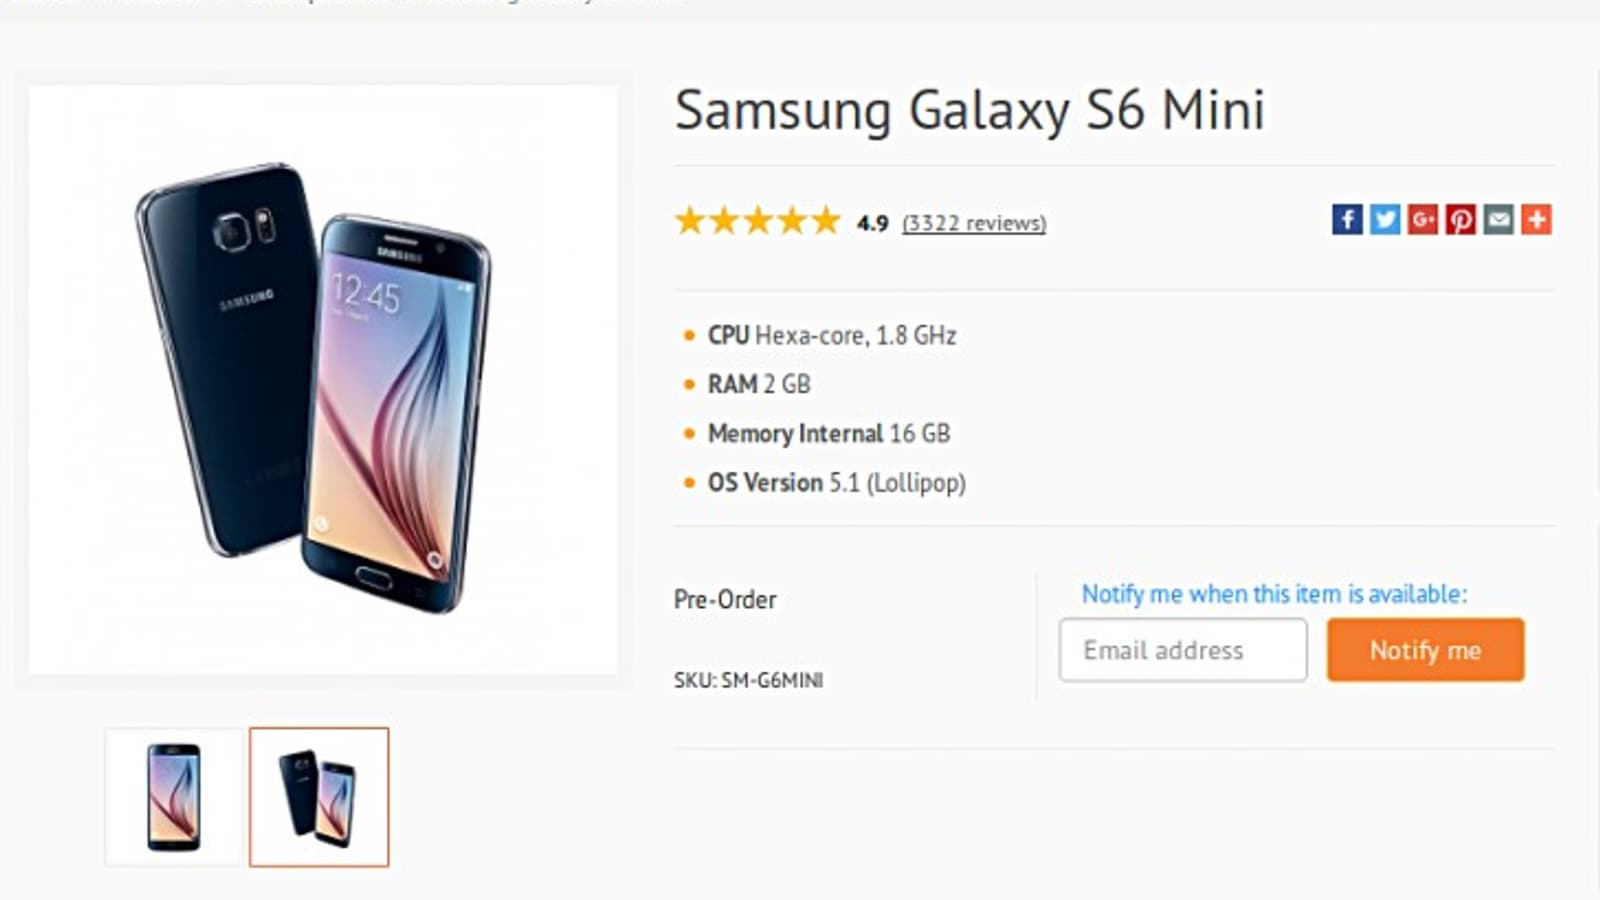Click the Twitter share icon
The height and width of the screenshot is (900, 1600).
coord(1385,219)
